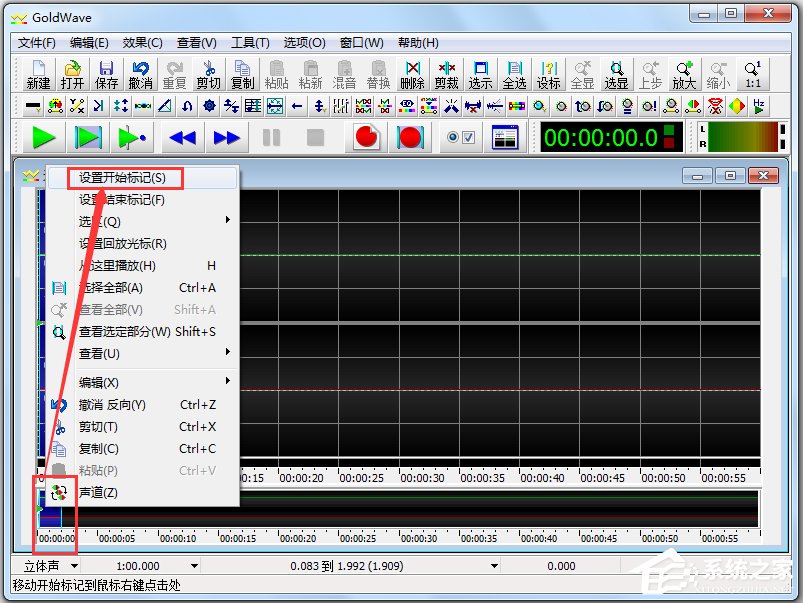Zoom out with the 缩小 icon
The width and height of the screenshot is (803, 603).
click(x=718, y=75)
